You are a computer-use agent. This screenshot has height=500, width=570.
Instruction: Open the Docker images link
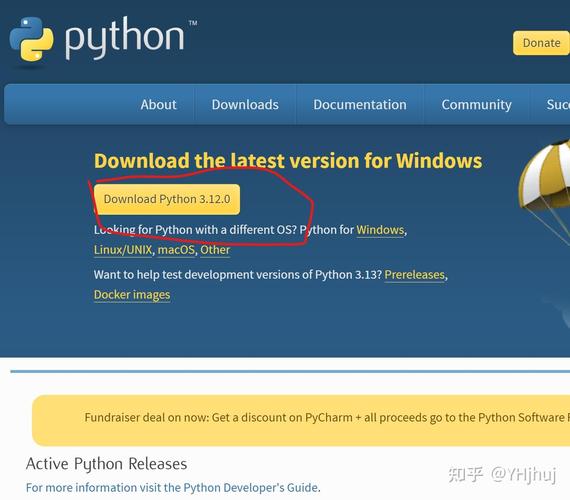tap(132, 295)
